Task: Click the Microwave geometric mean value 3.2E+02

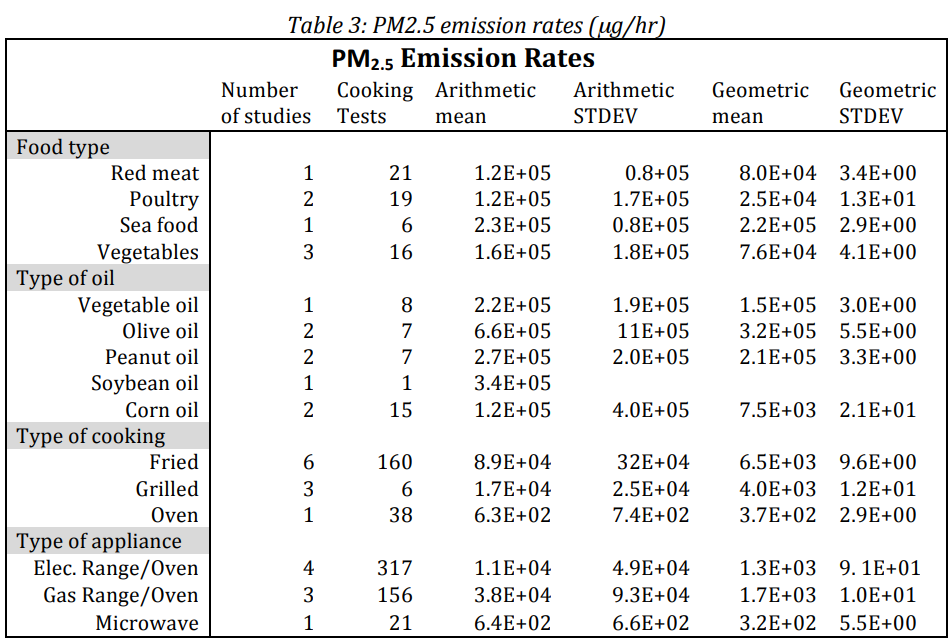Action: (778, 623)
